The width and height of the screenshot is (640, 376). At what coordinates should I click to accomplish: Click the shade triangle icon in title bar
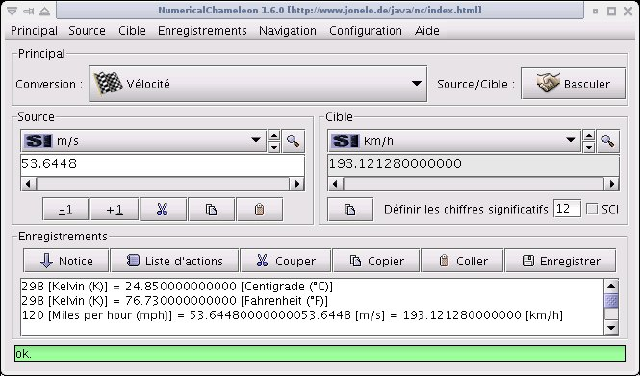tap(44, 11)
